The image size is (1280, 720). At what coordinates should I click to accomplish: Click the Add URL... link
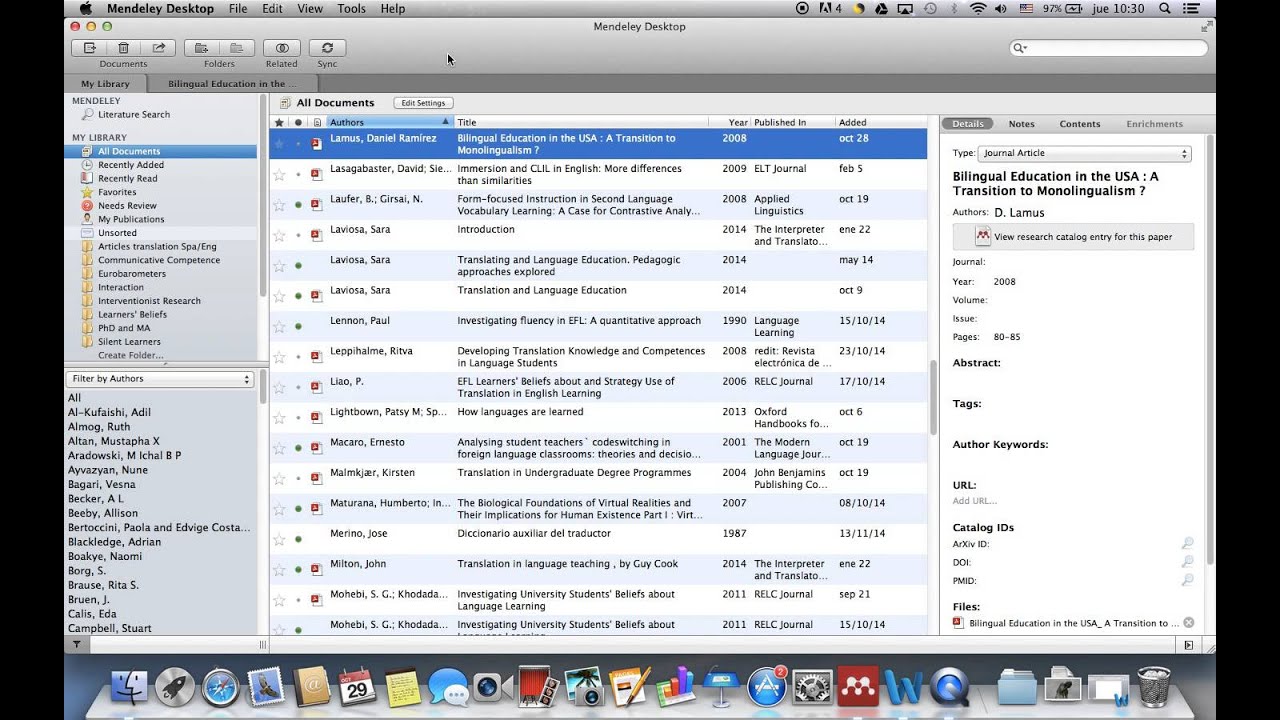coord(975,501)
